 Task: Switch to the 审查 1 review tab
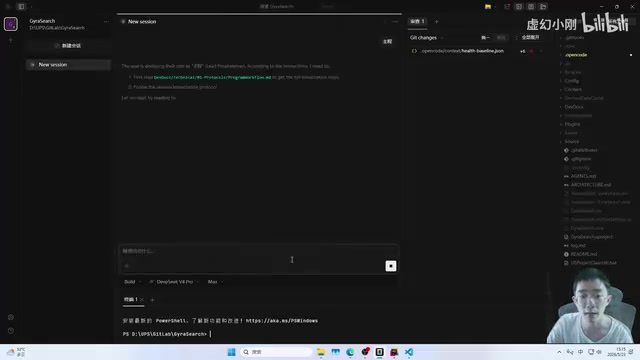click(417, 22)
